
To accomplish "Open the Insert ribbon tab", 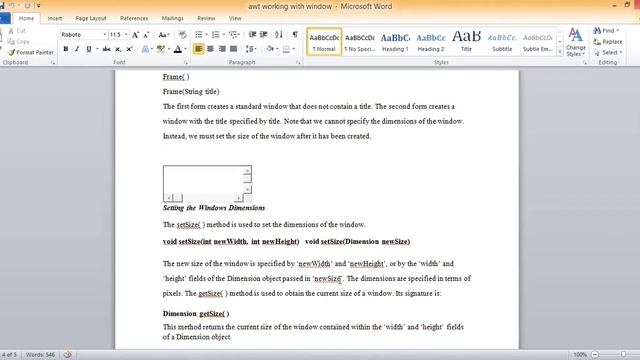I will (55, 18).
